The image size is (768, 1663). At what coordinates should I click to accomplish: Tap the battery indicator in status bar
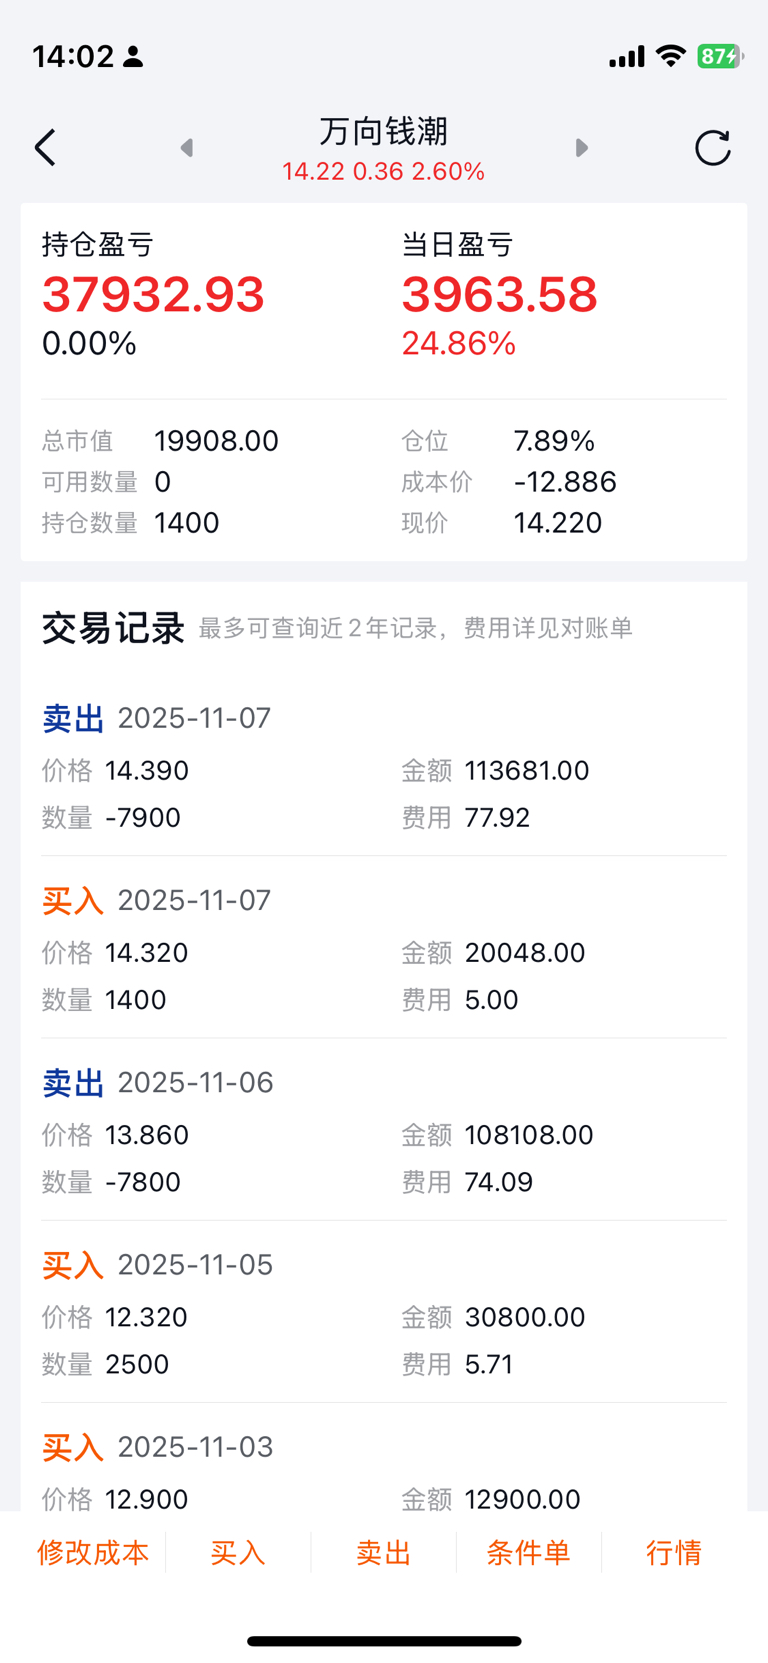click(x=719, y=56)
